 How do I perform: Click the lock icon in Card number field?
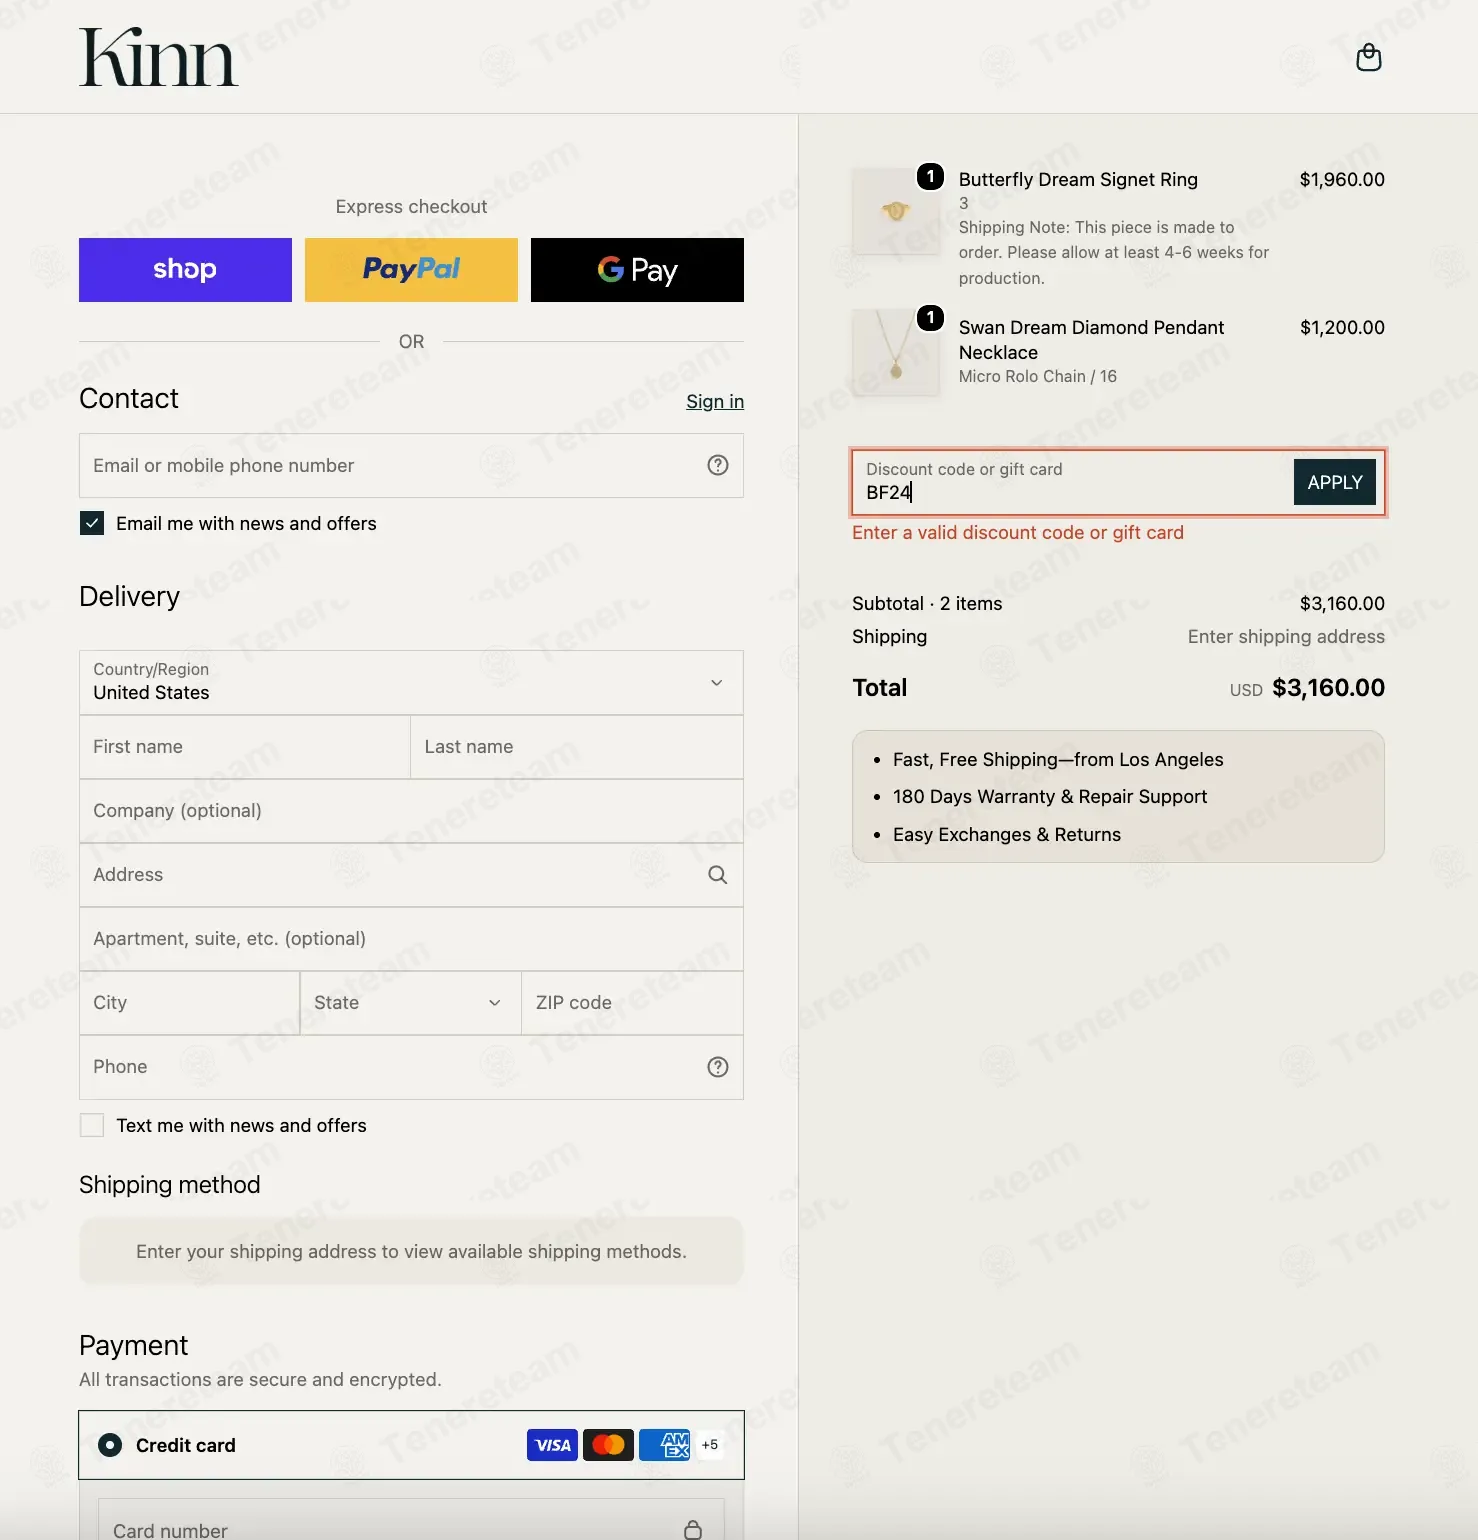693,1530
